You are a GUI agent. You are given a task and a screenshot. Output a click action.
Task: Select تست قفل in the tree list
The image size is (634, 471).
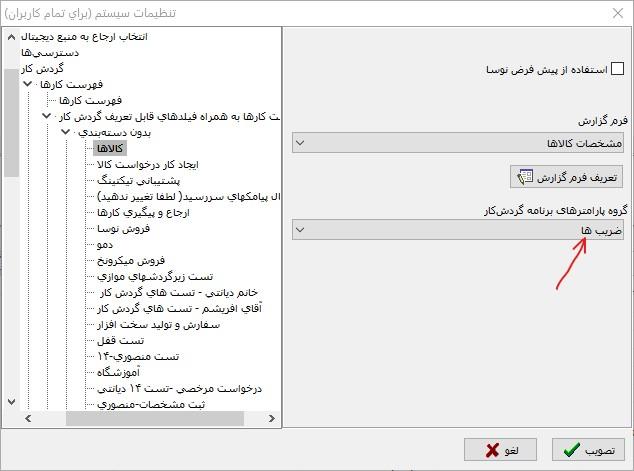click(x=117, y=339)
